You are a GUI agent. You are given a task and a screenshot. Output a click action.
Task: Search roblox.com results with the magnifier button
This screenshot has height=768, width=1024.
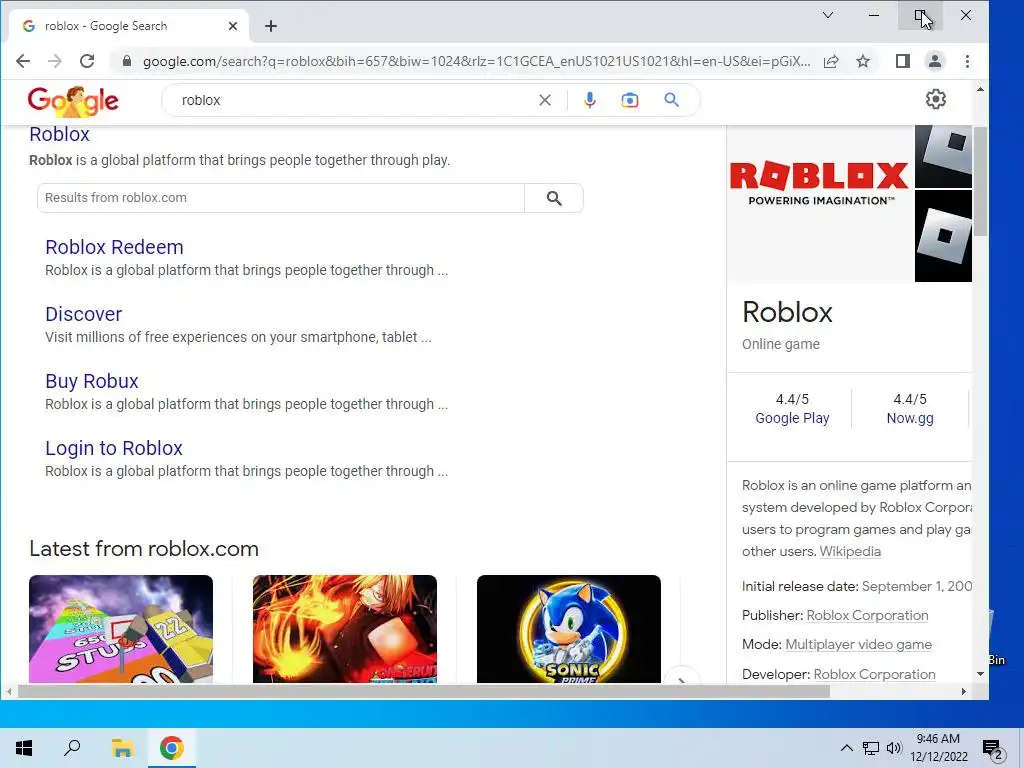[554, 198]
